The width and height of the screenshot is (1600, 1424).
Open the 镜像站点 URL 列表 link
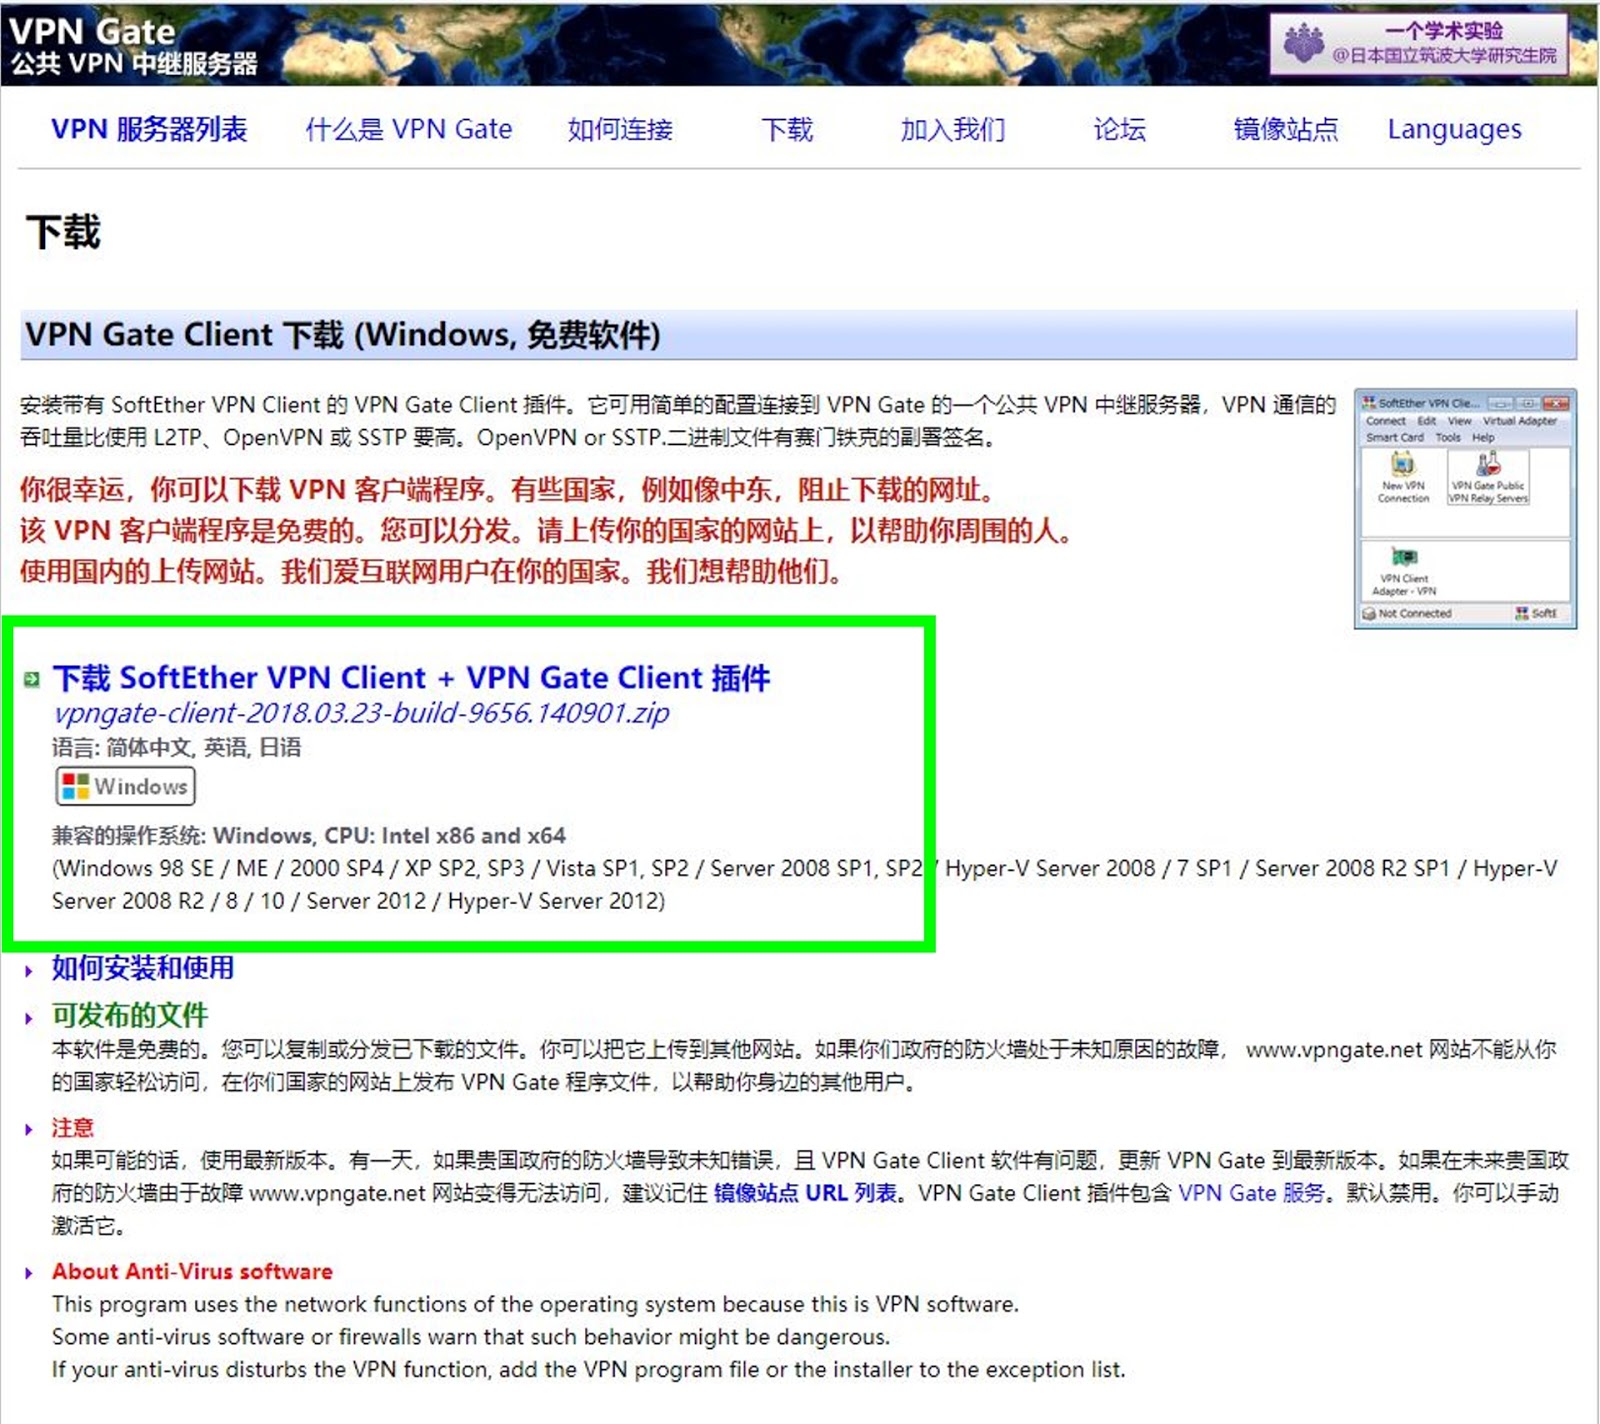pyautogui.click(x=805, y=1193)
